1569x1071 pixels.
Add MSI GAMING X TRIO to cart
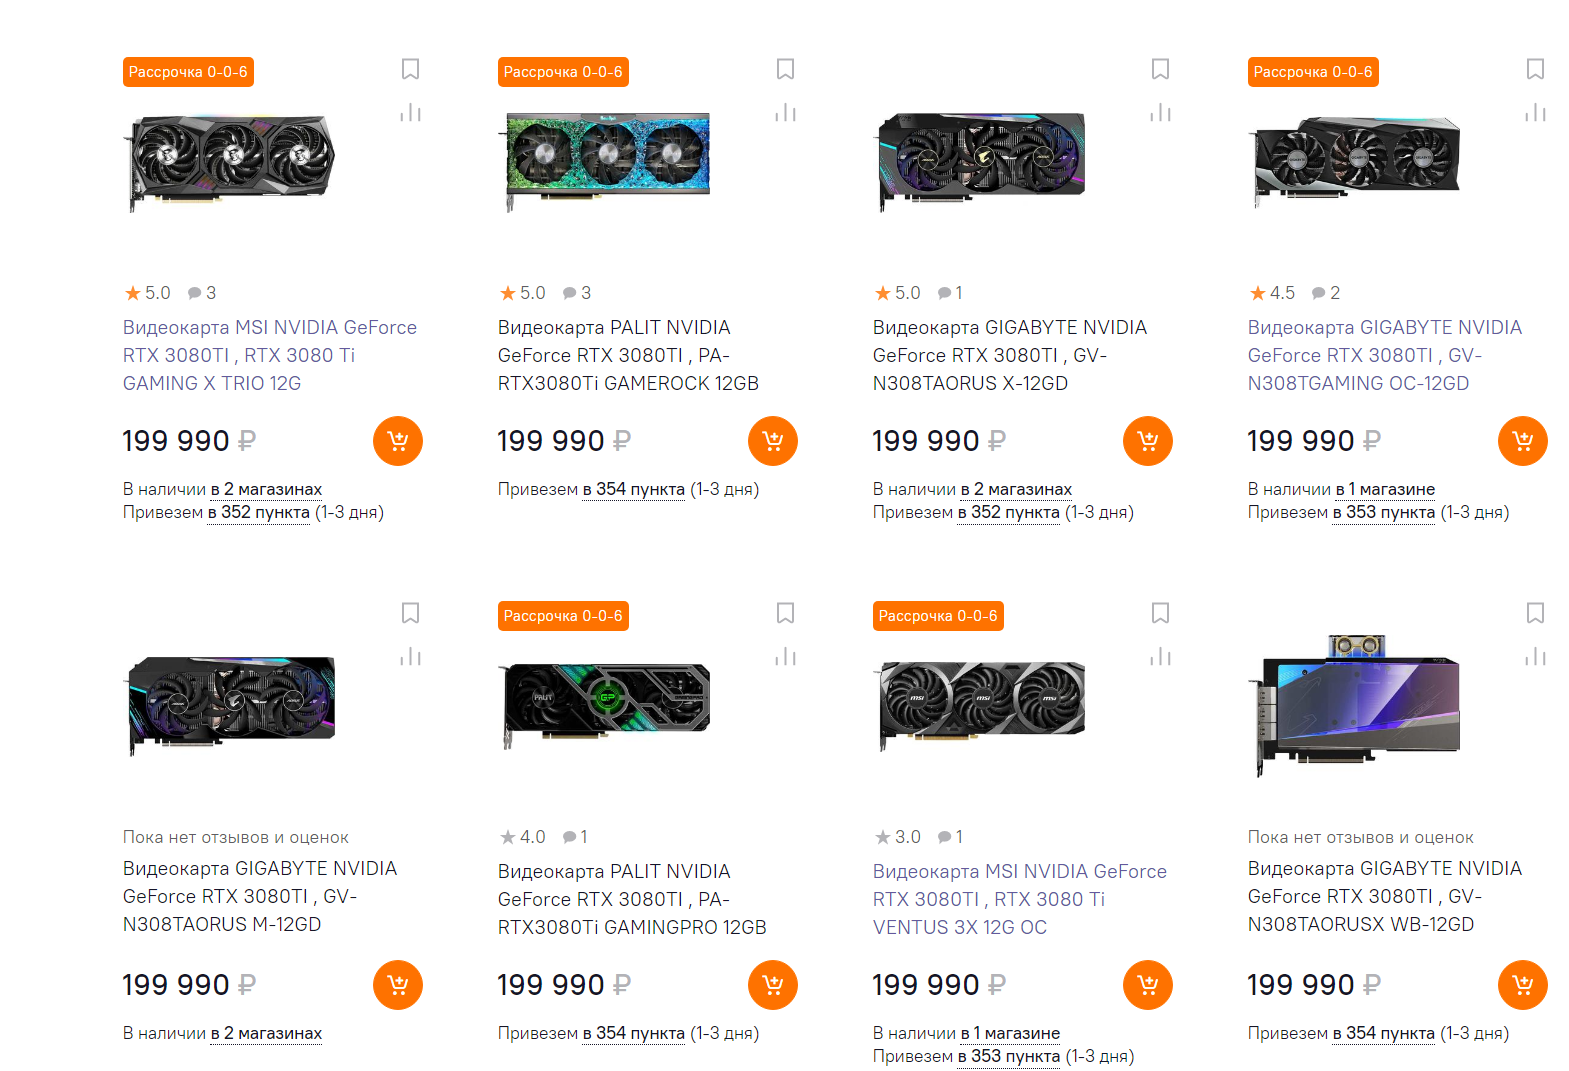[x=397, y=441]
